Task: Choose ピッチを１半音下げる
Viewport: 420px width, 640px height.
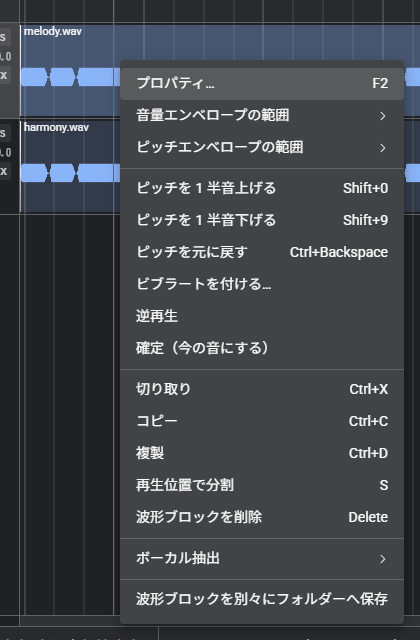Action: (262, 220)
